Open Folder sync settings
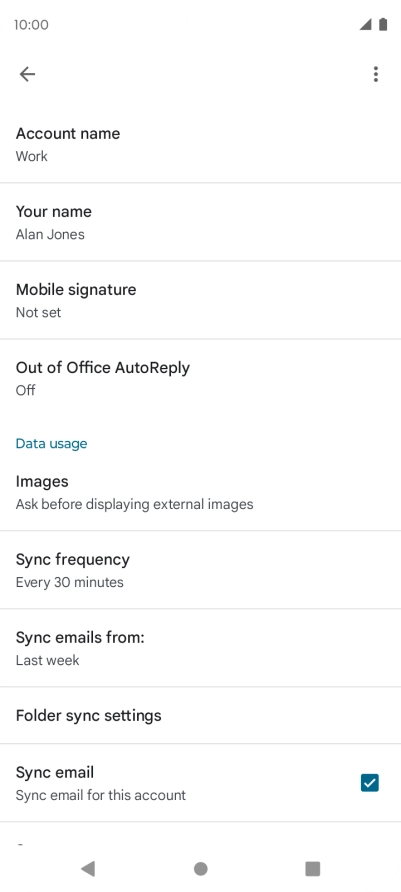Viewport: 401px width, 892px height. click(x=200, y=715)
